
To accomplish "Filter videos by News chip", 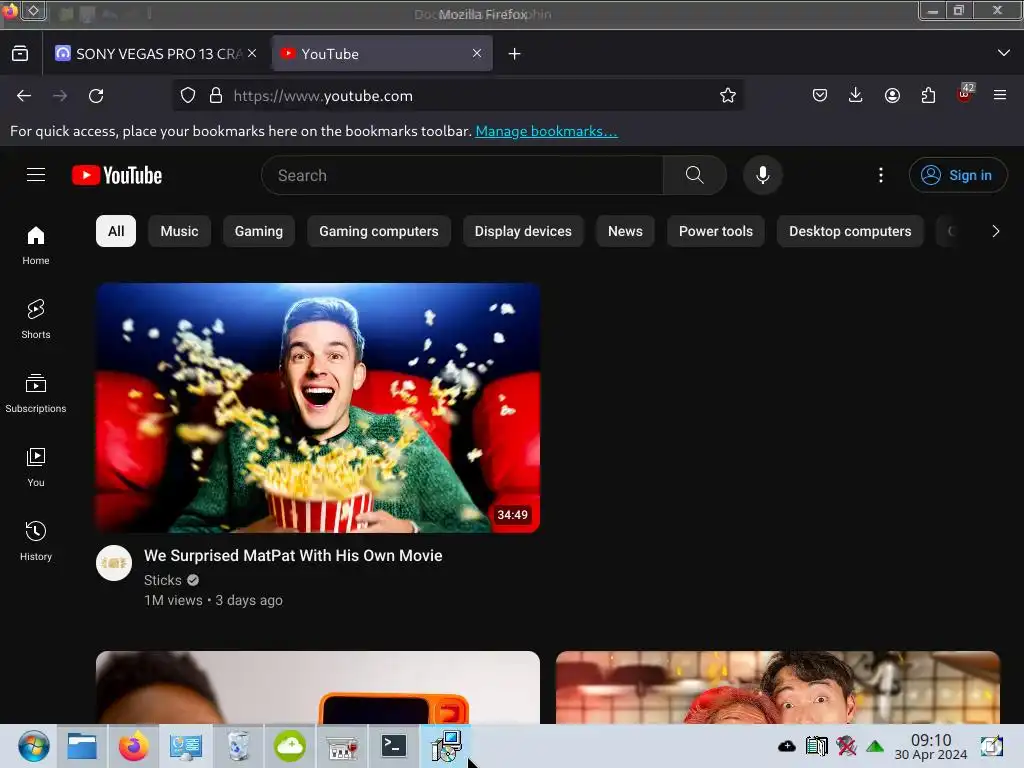I will click(625, 231).
